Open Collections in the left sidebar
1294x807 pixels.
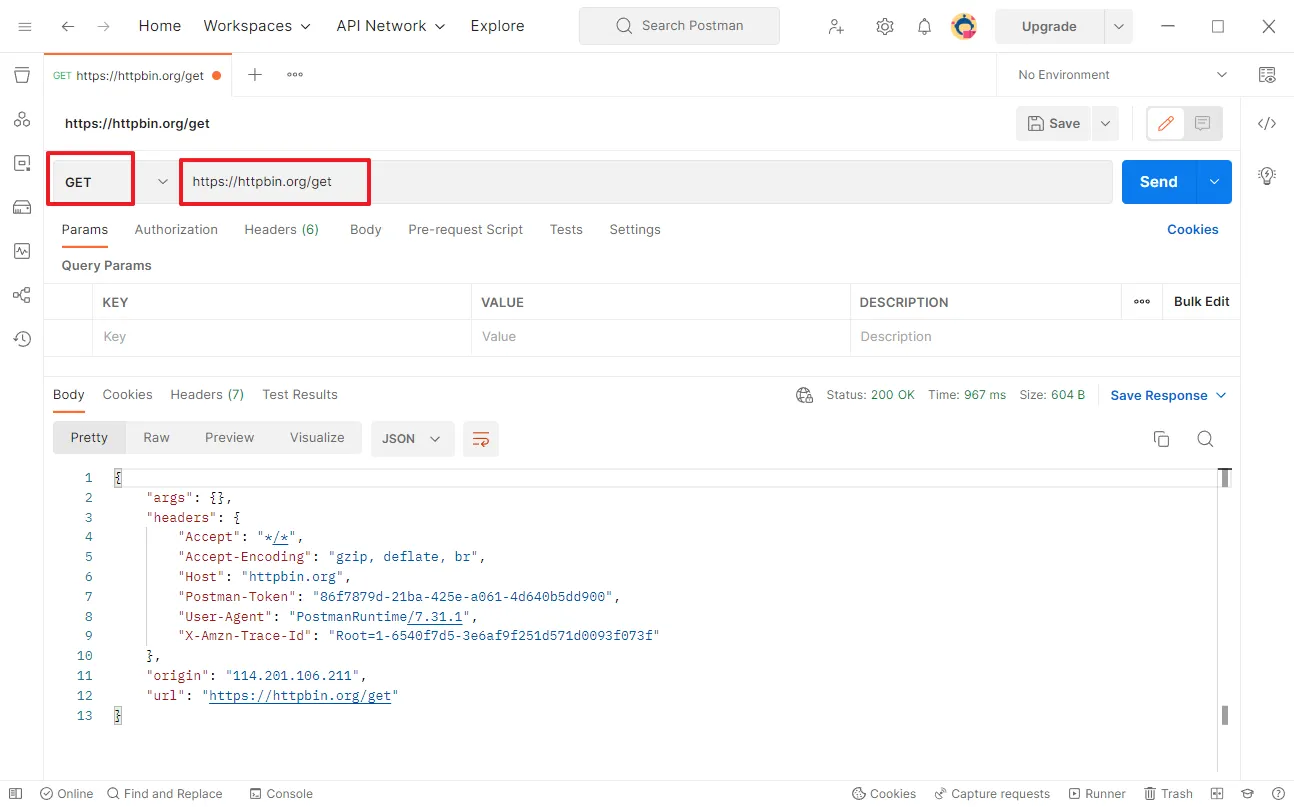[x=22, y=75]
